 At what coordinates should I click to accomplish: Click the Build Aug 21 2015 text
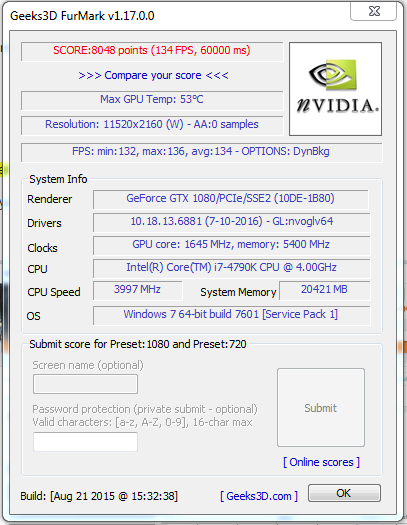tap(99, 496)
